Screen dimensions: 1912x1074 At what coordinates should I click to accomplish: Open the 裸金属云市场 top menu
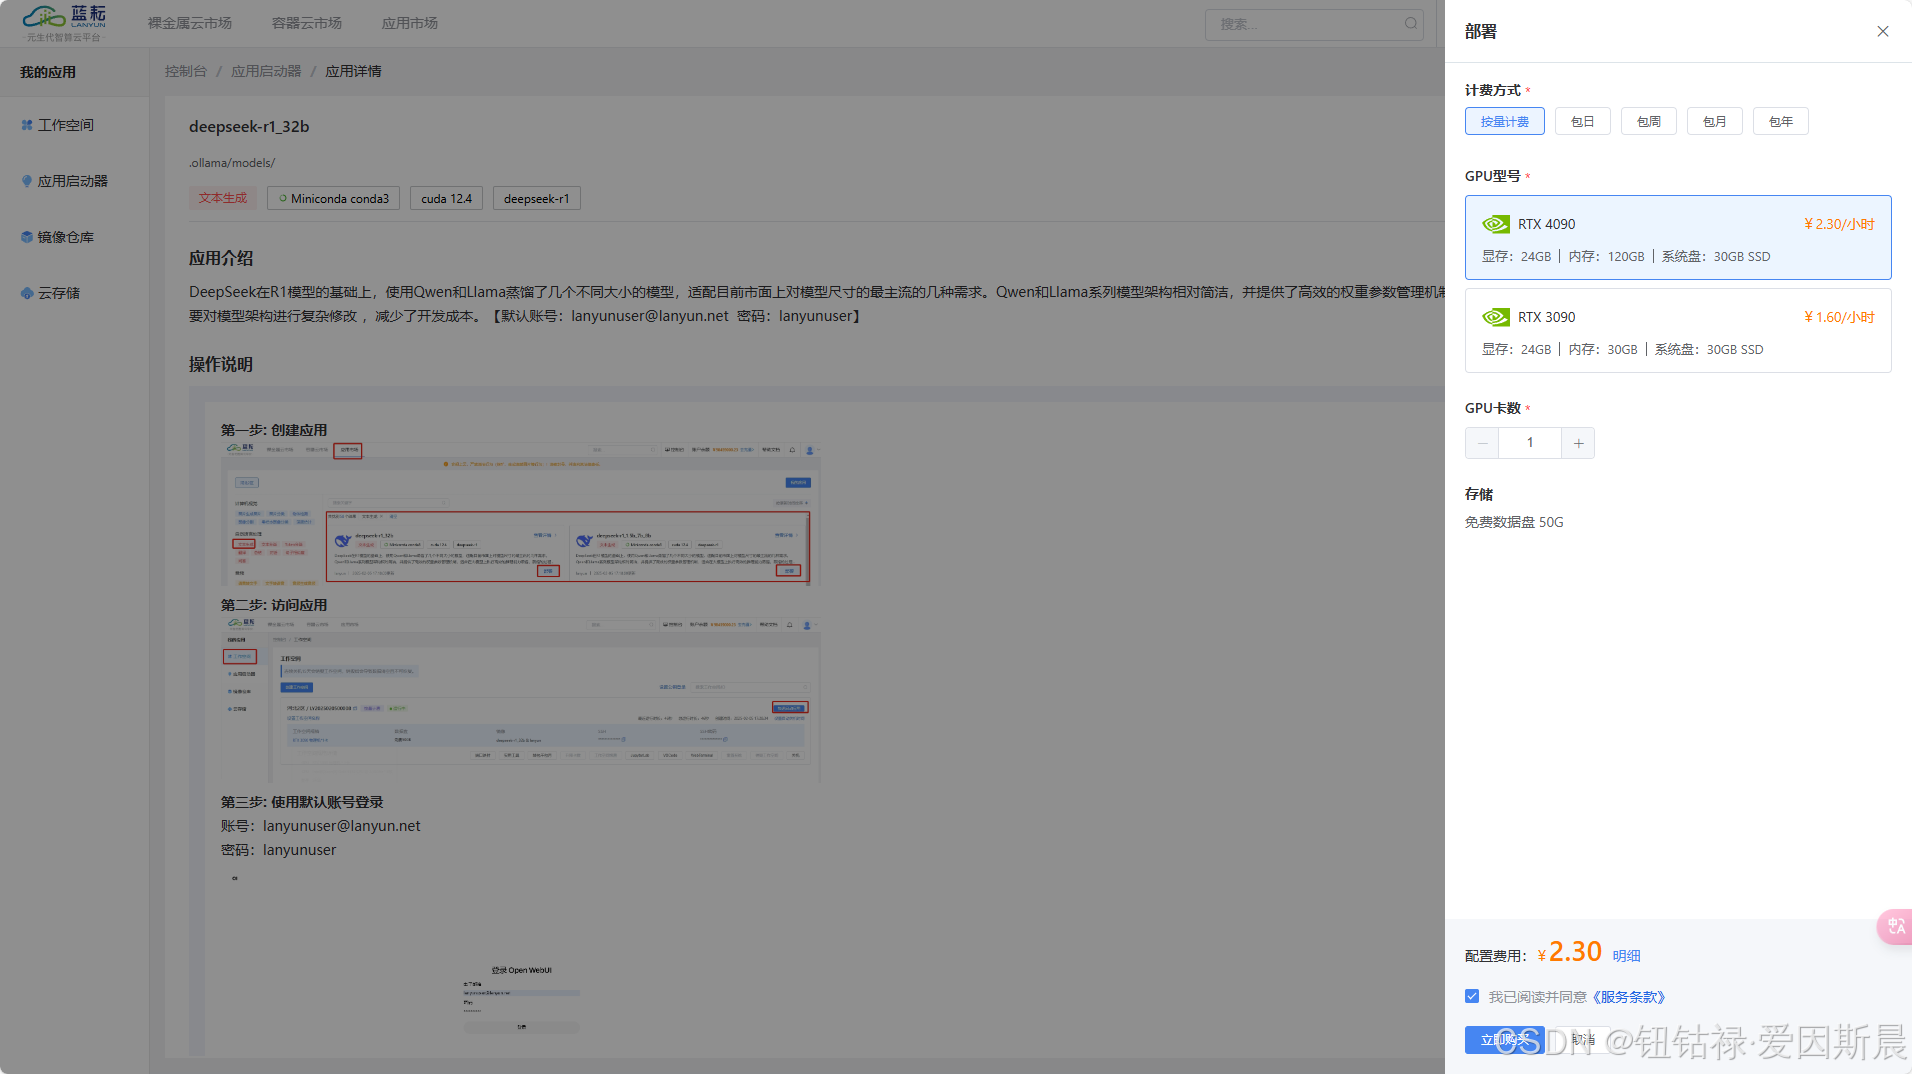[x=190, y=23]
